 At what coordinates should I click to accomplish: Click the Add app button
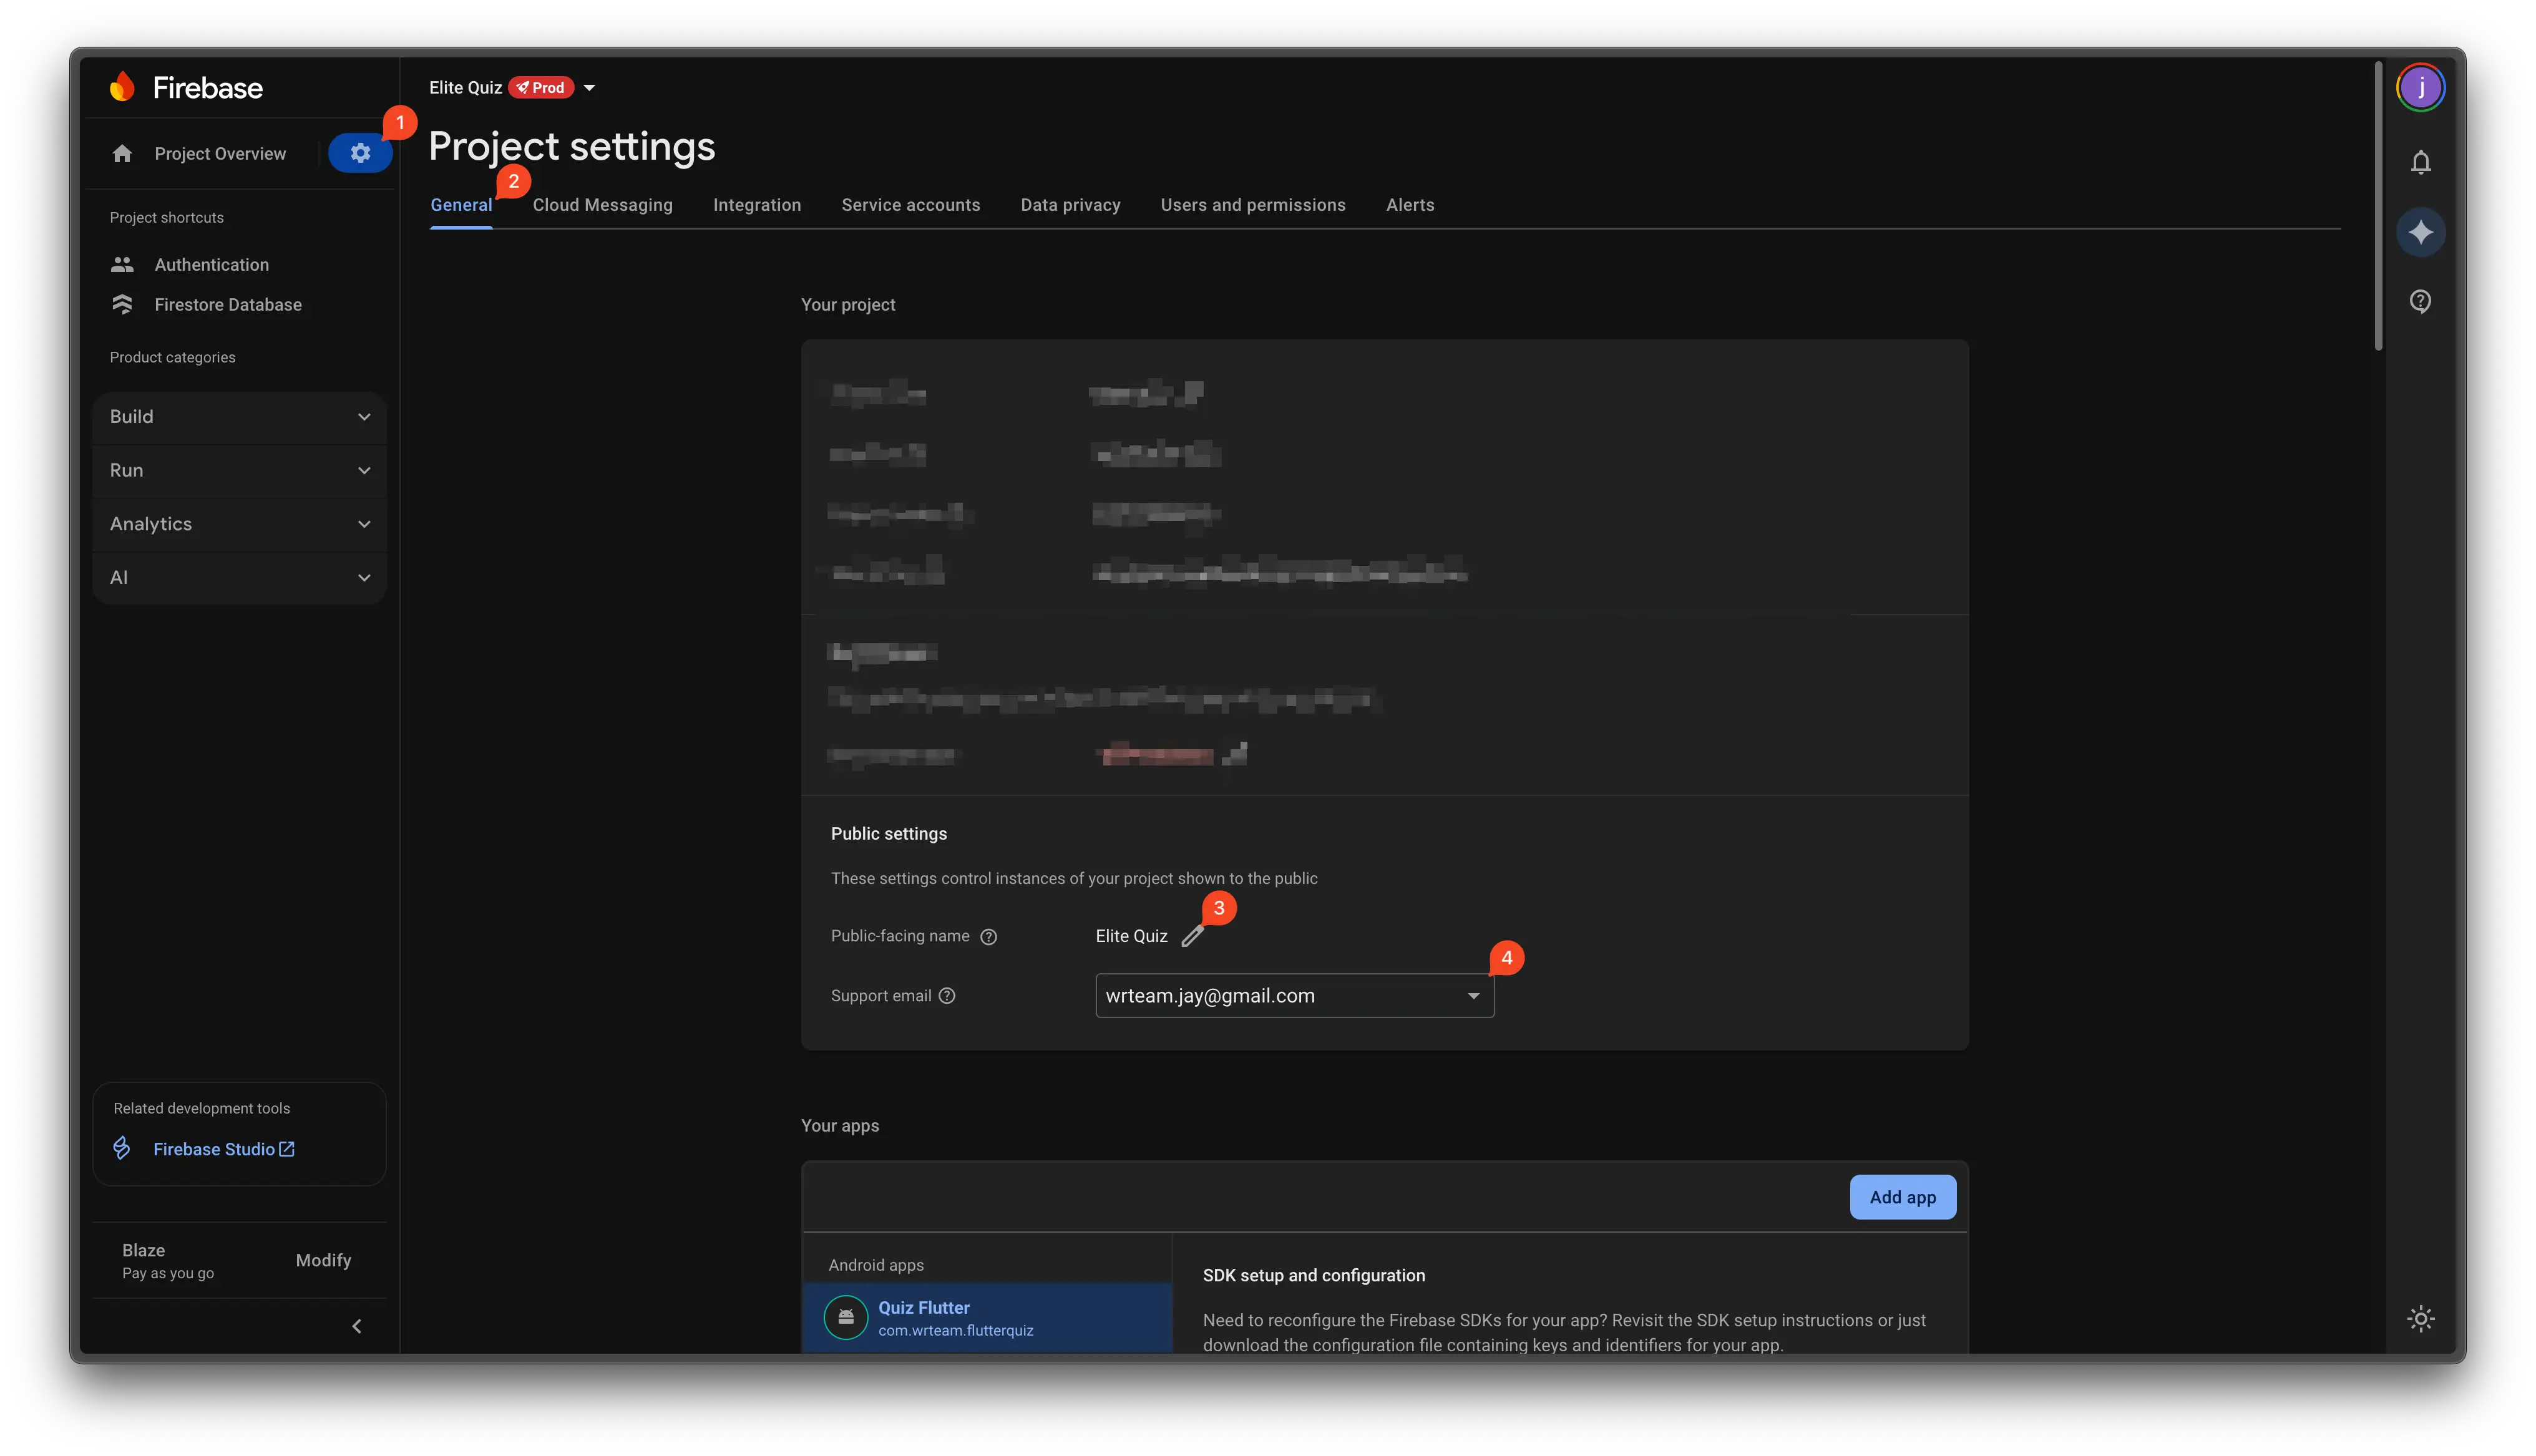[x=1902, y=1197]
